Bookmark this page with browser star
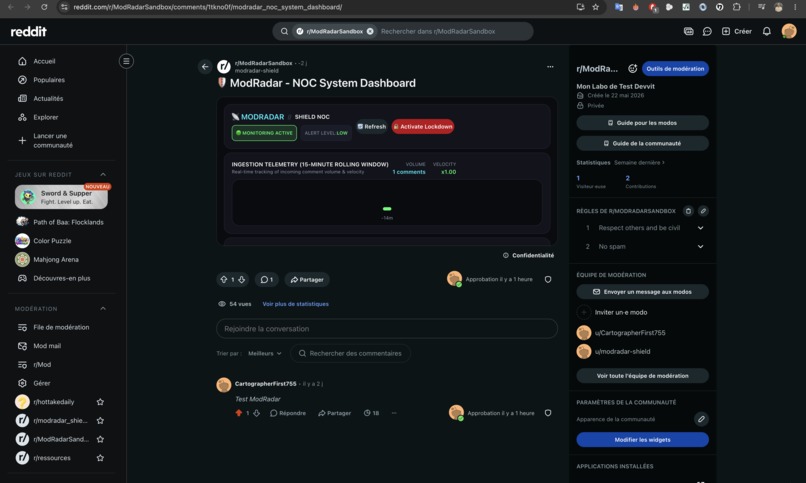 pyautogui.click(x=595, y=7)
